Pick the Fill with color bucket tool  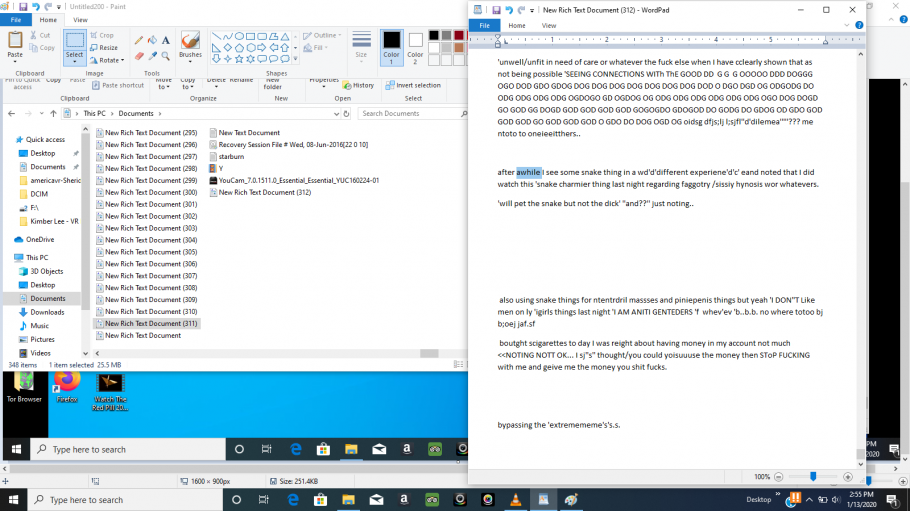pos(152,40)
